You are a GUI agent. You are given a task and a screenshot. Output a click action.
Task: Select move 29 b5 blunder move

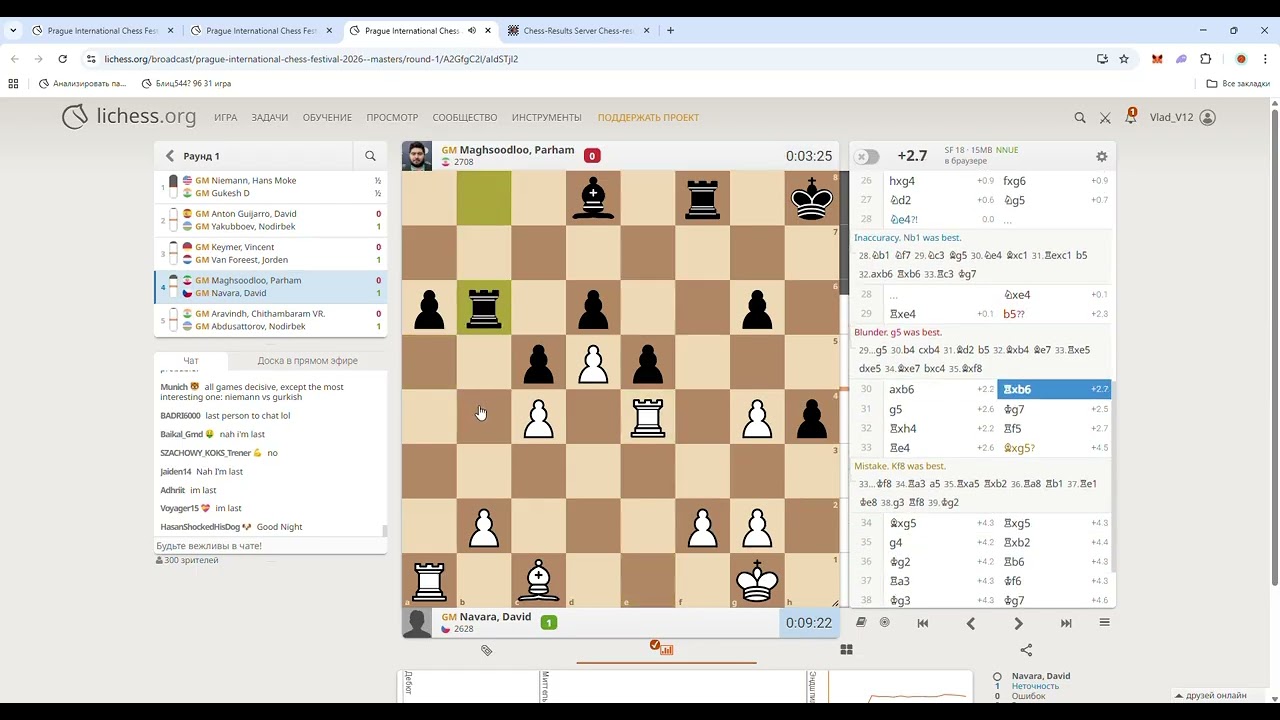(x=1054, y=314)
